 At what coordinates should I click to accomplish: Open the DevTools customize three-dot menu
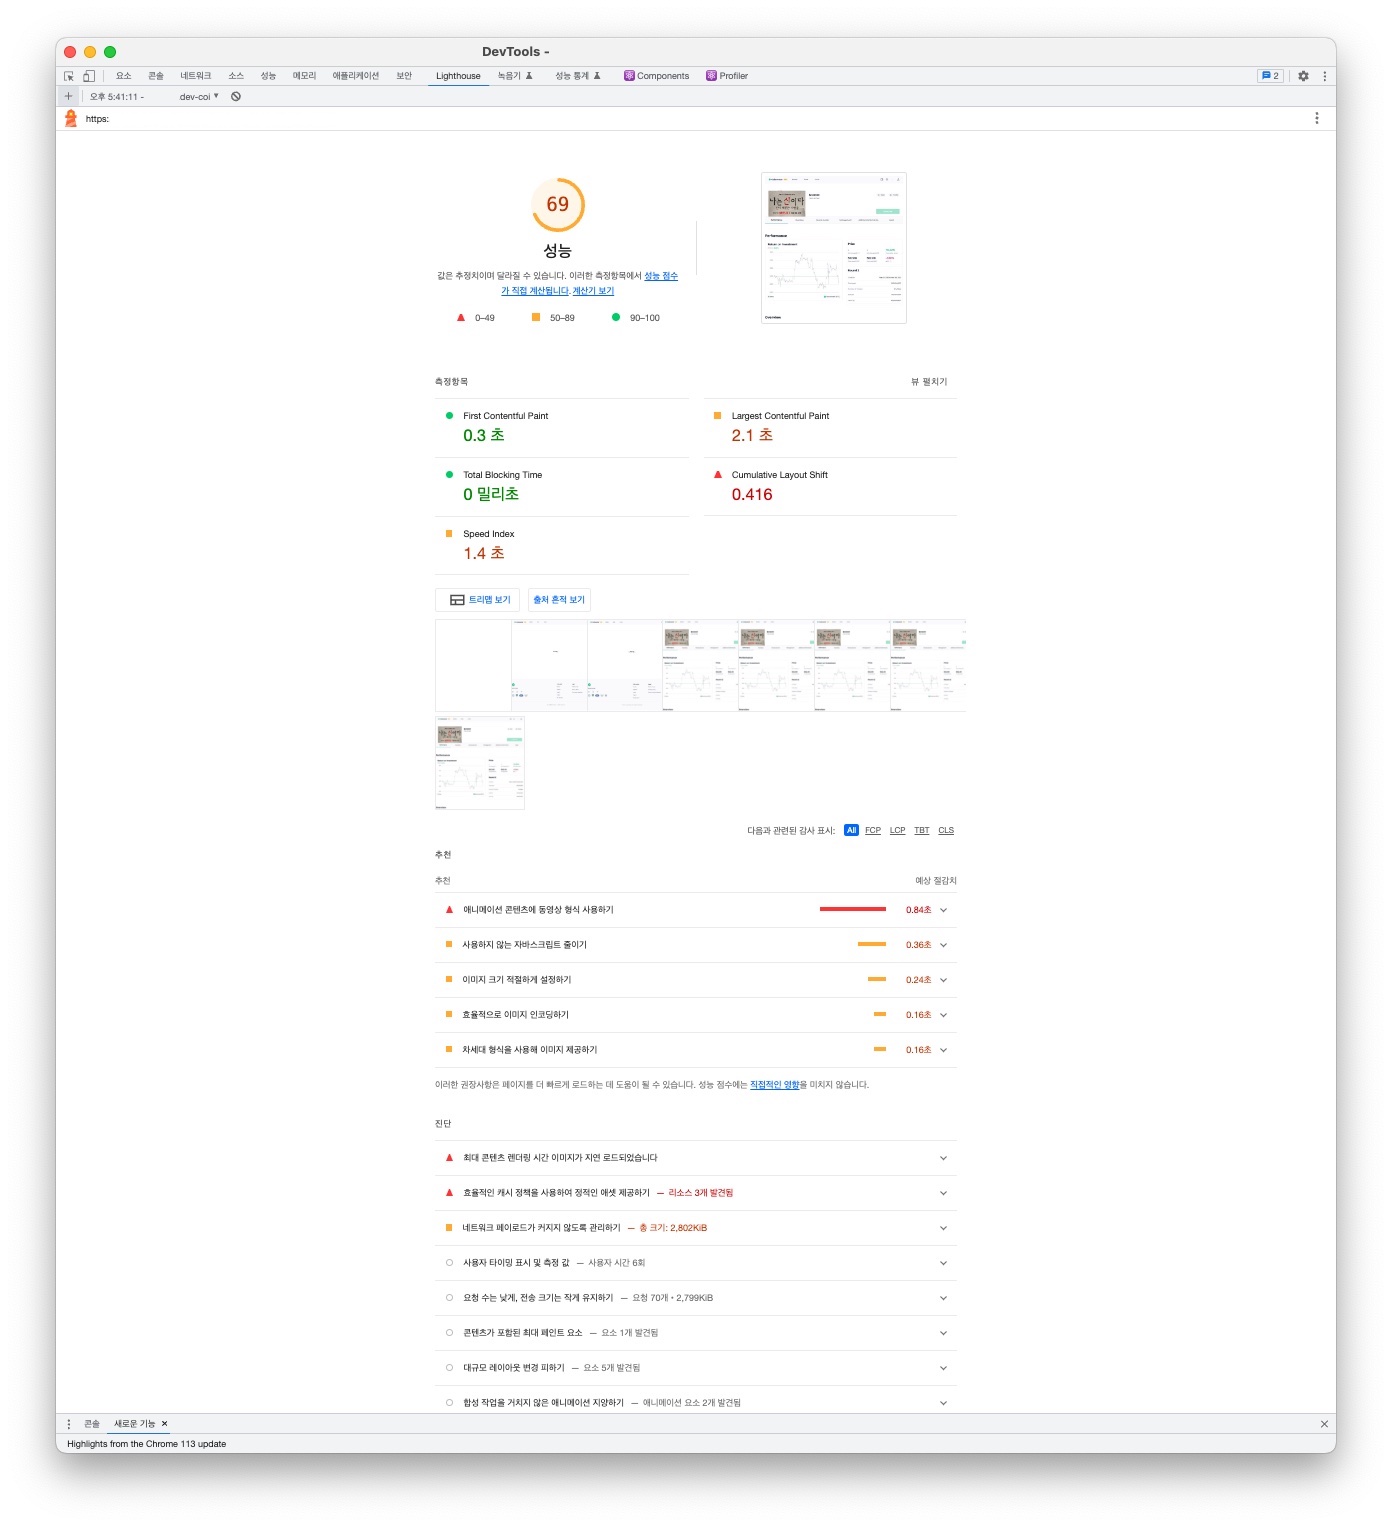click(x=1324, y=76)
